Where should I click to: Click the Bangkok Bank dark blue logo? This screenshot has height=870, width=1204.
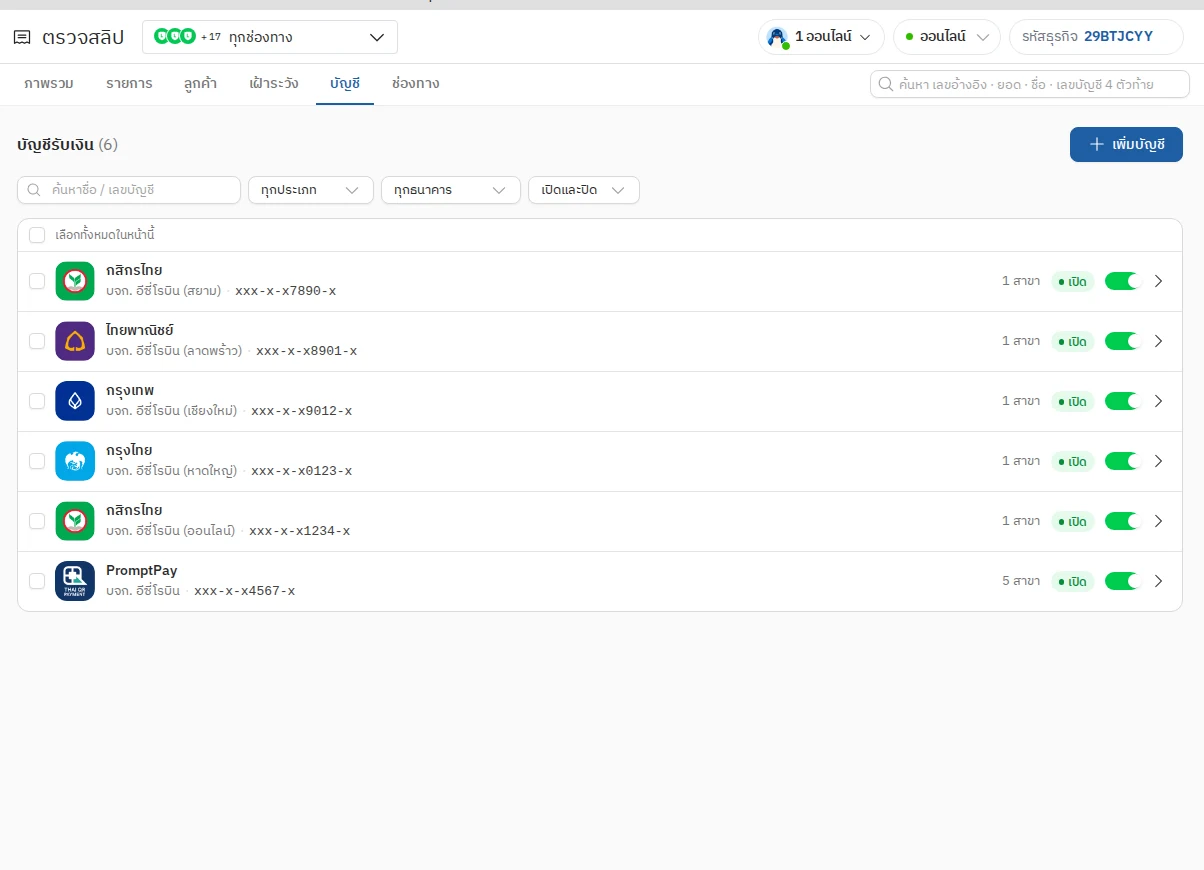[x=75, y=401]
